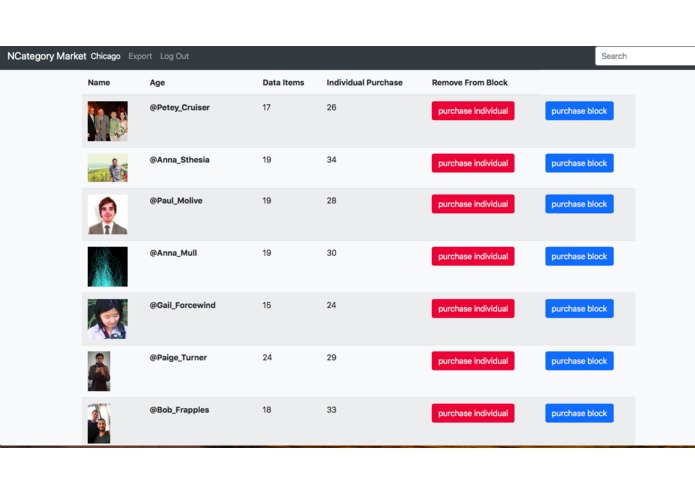This screenshot has height=494, width=695.
Task: Click the Age column header
Action: tap(157, 82)
